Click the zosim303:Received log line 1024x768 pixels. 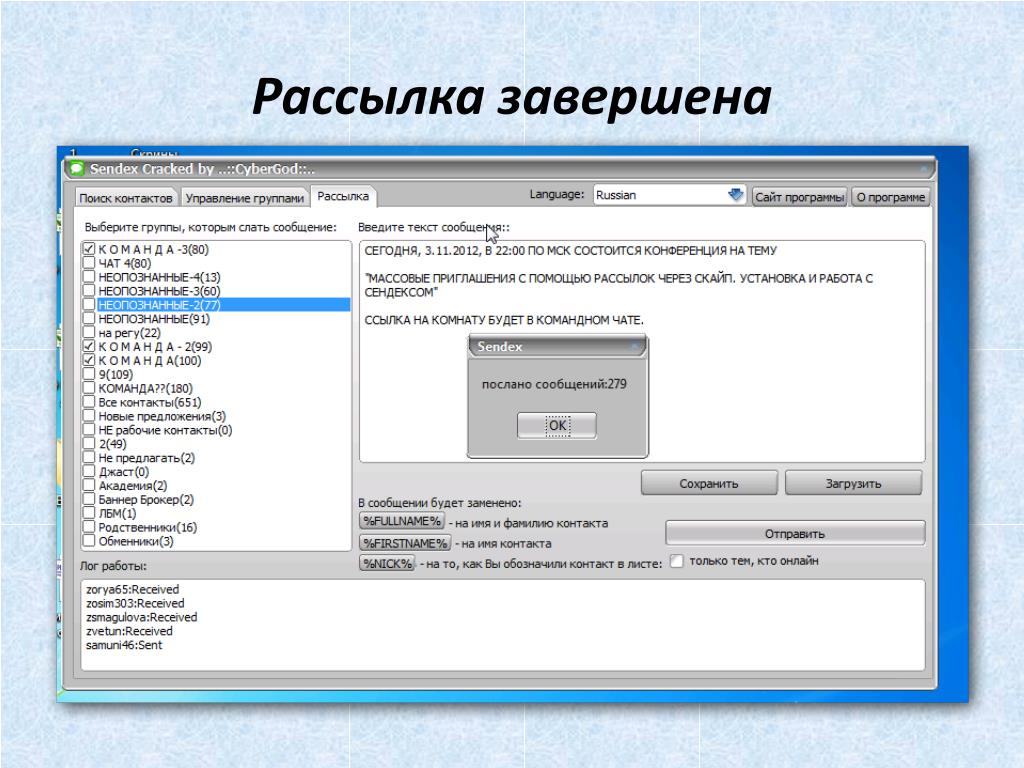tap(135, 603)
